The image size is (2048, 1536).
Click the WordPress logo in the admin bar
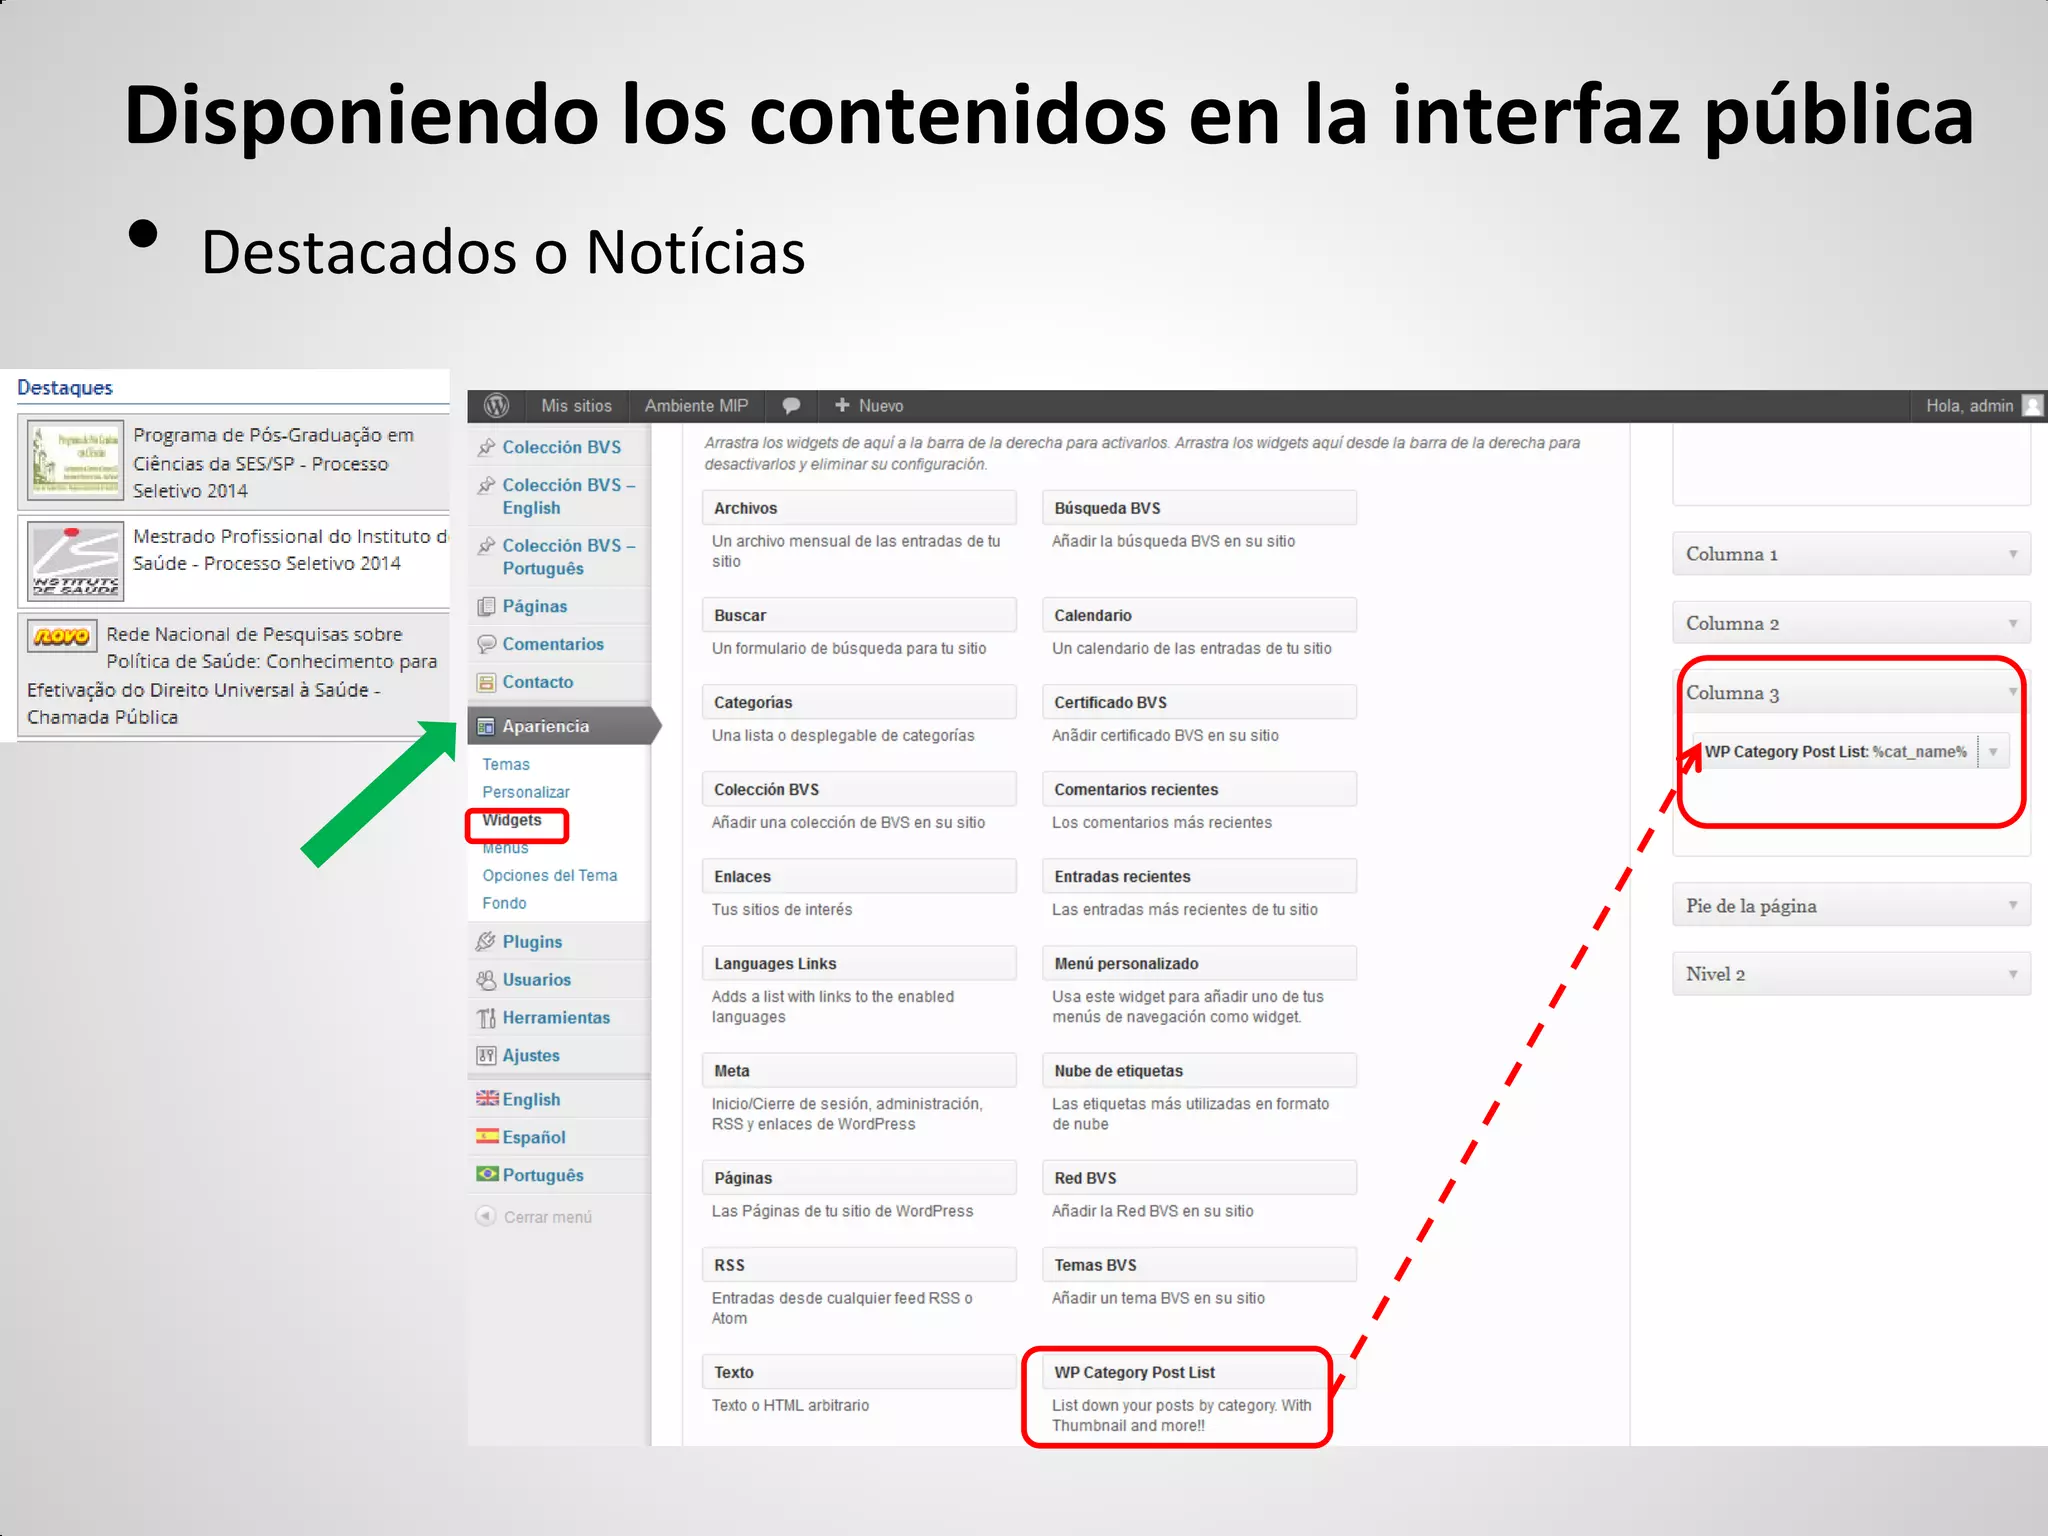[x=496, y=405]
